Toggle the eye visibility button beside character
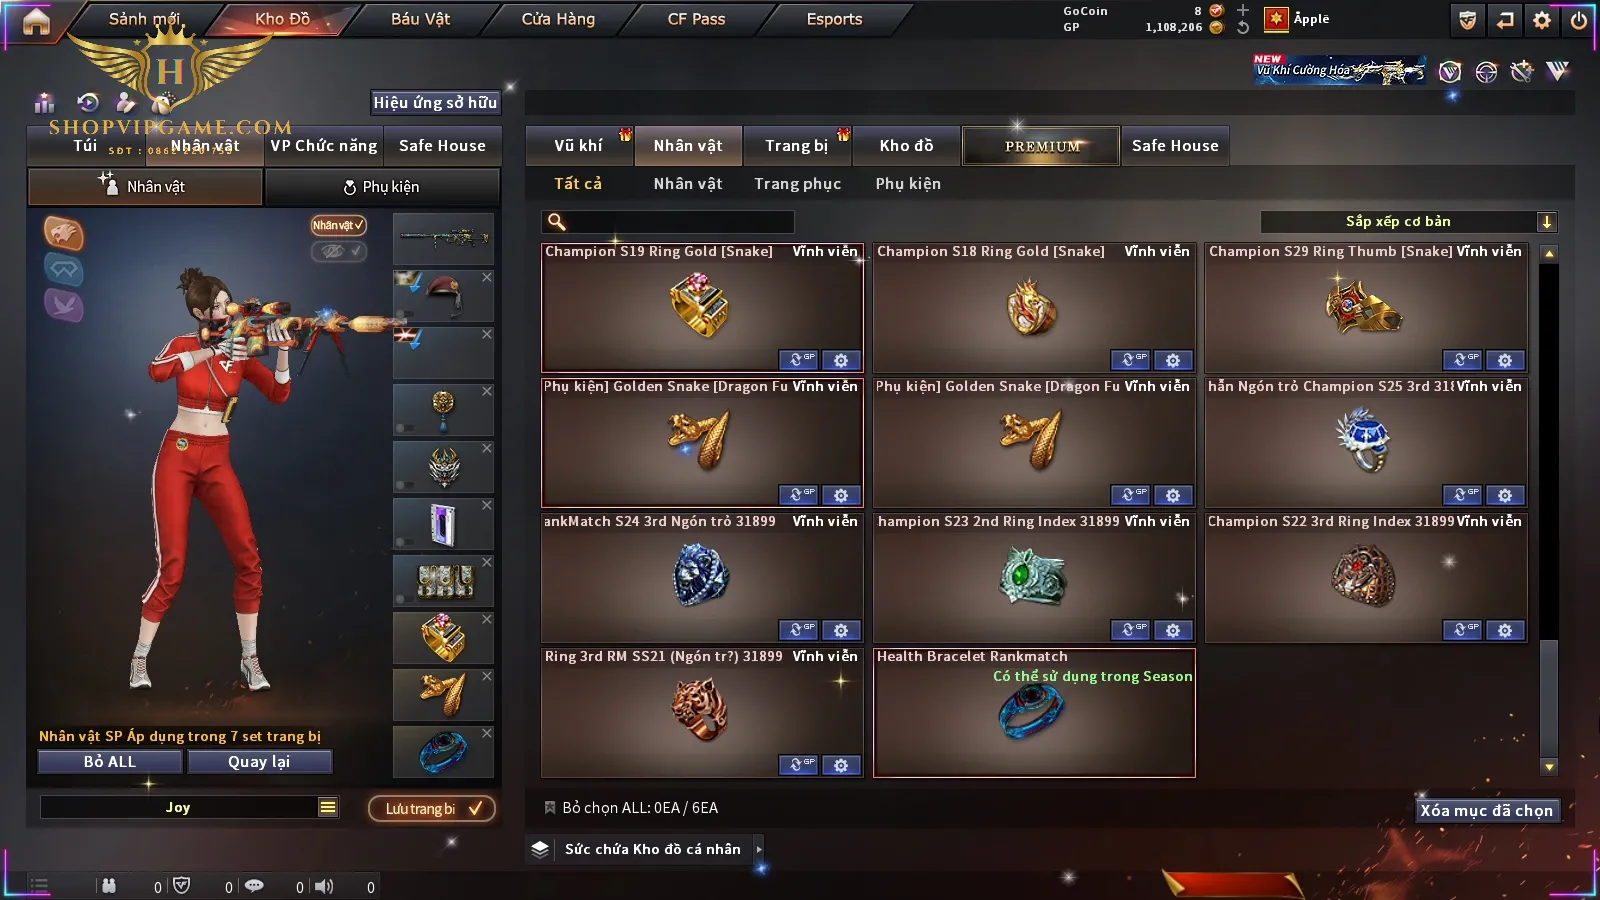This screenshot has height=900, width=1600. (x=339, y=251)
